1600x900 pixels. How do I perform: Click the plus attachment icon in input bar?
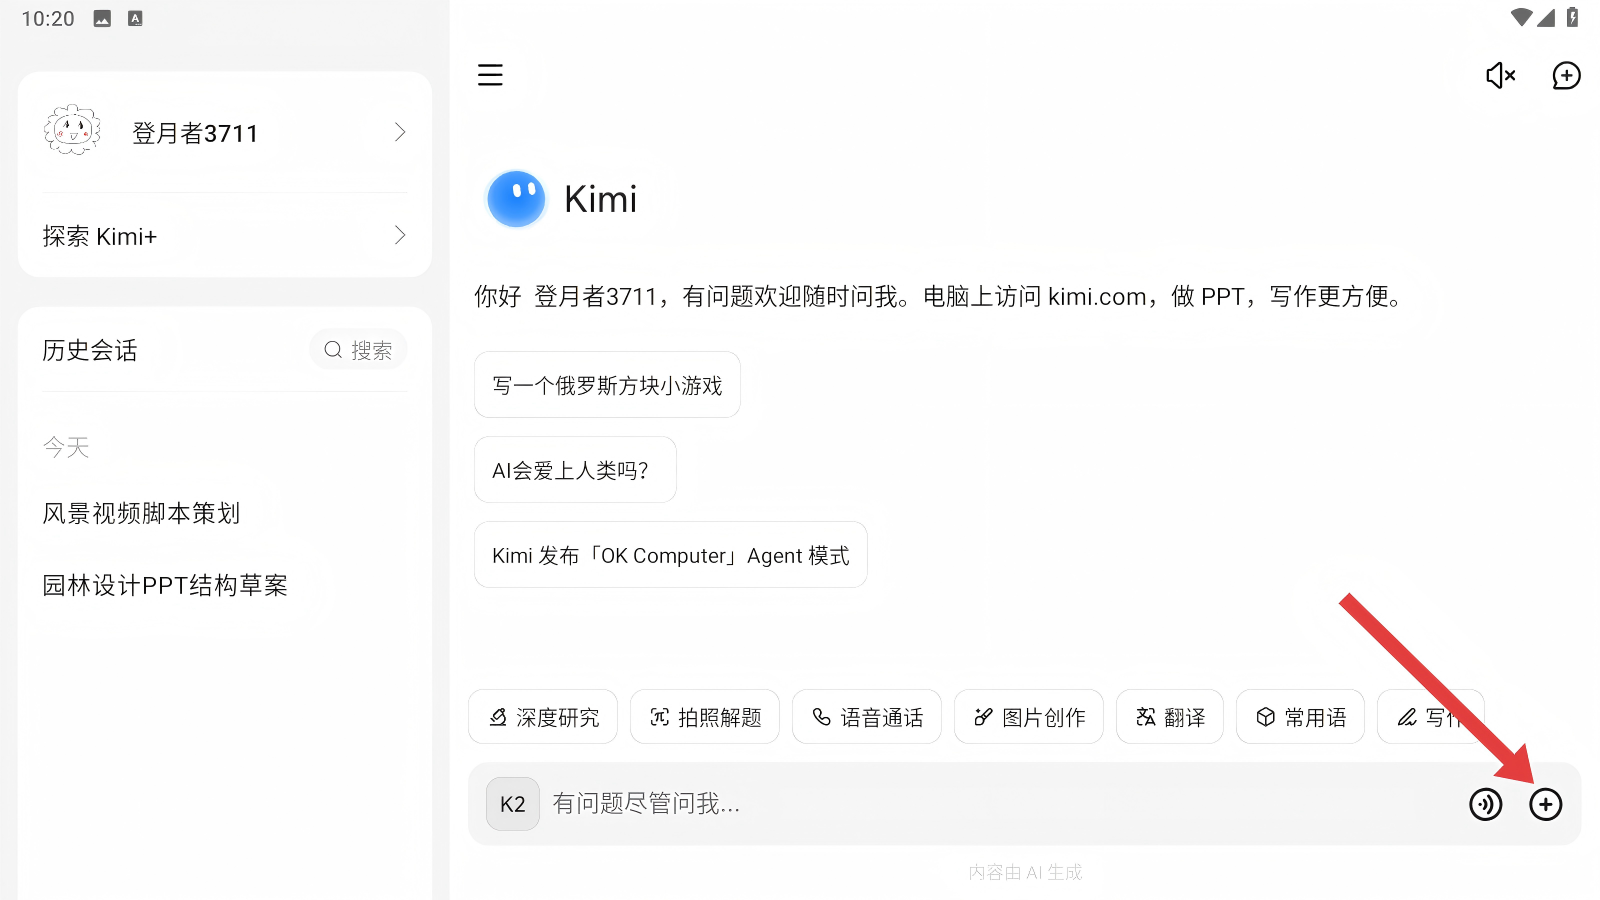(1545, 804)
